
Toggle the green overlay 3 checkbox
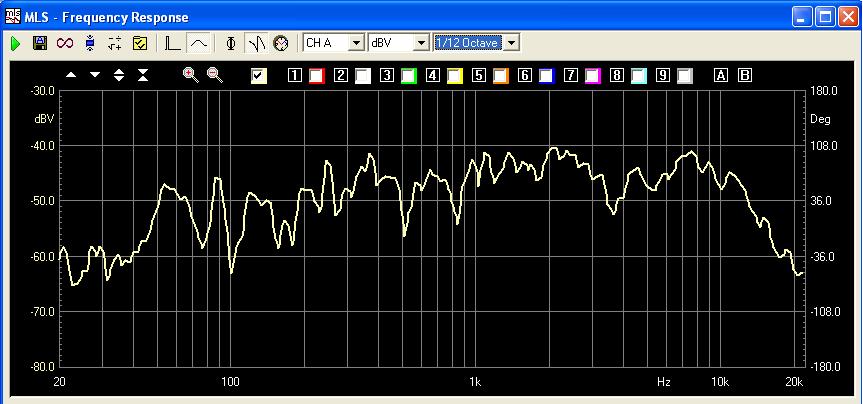(409, 76)
